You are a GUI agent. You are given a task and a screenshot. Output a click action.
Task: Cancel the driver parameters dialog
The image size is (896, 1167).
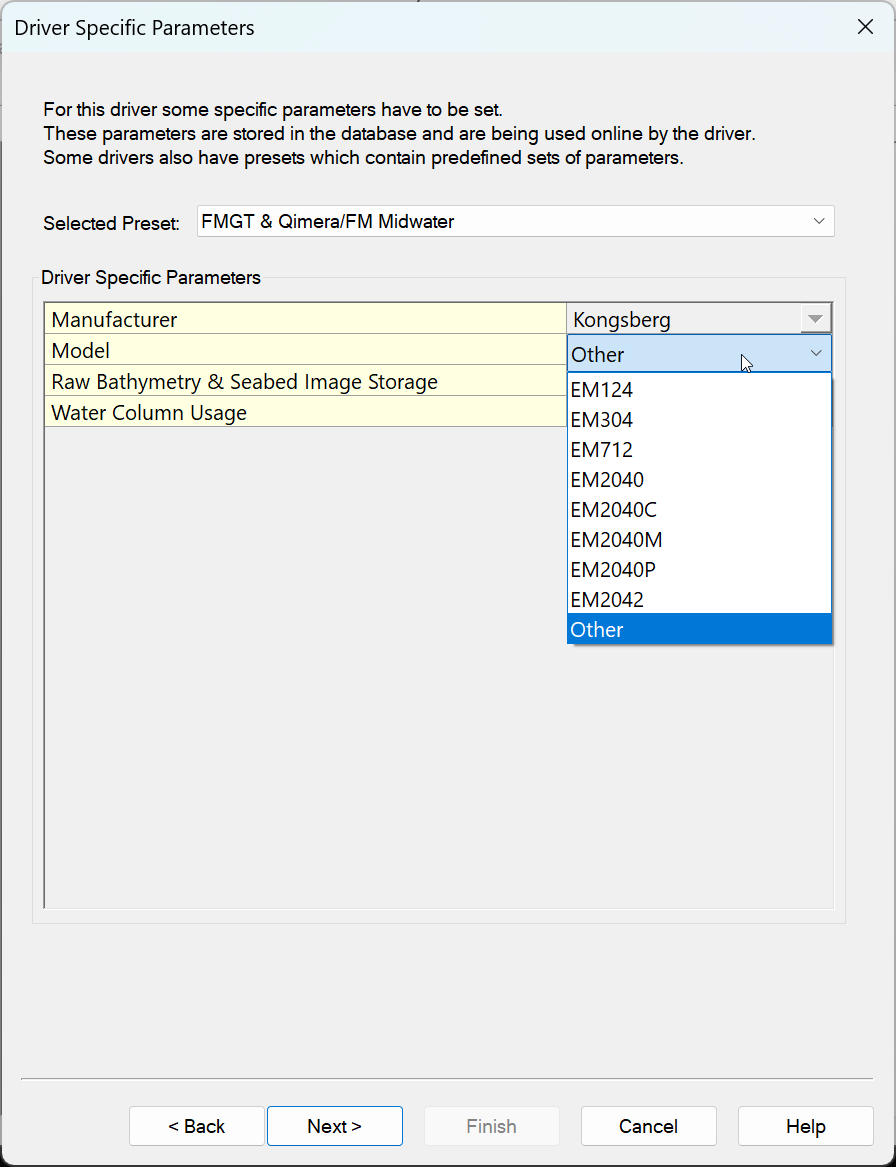tap(648, 1126)
